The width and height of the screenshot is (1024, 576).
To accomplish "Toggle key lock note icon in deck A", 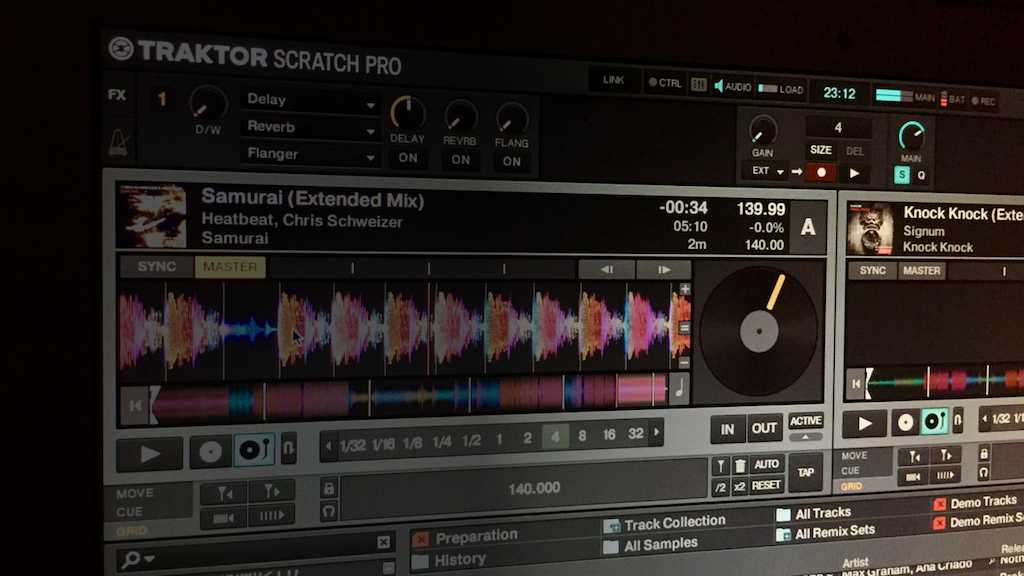I will [679, 389].
